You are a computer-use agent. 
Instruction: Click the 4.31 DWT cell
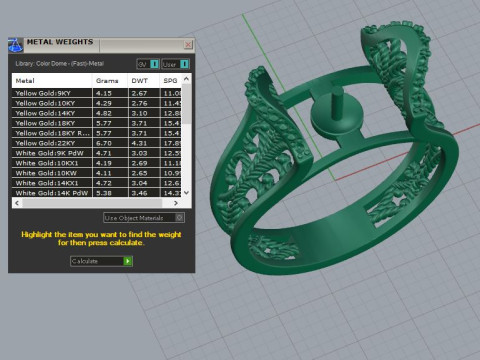[144, 143]
